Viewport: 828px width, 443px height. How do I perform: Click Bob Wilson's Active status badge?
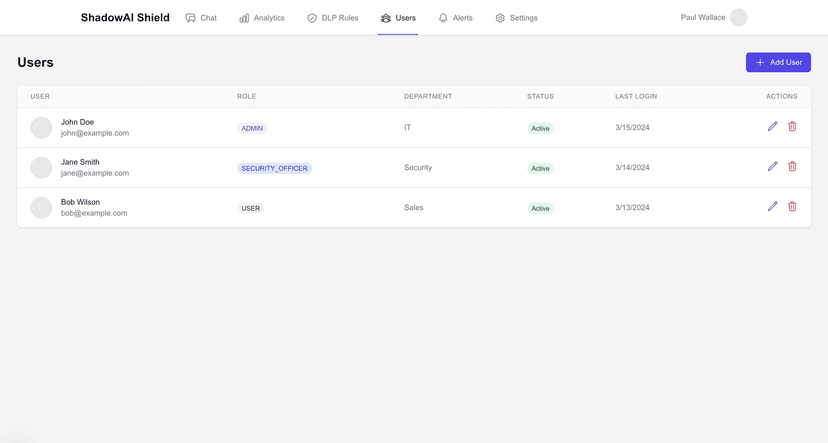coord(540,208)
